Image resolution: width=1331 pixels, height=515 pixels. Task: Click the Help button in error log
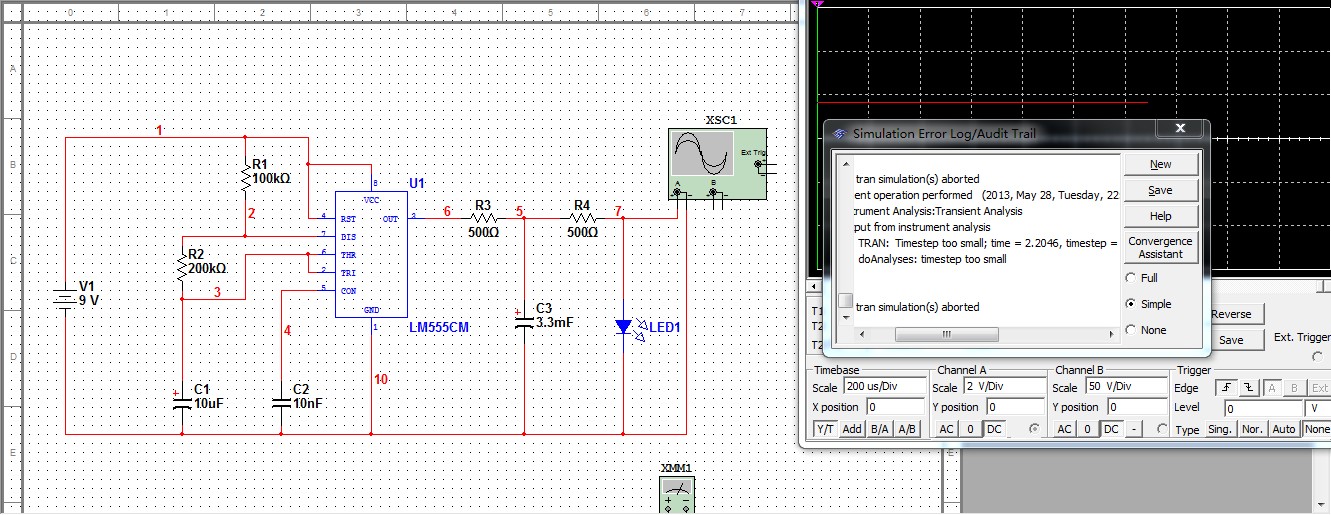1160,216
